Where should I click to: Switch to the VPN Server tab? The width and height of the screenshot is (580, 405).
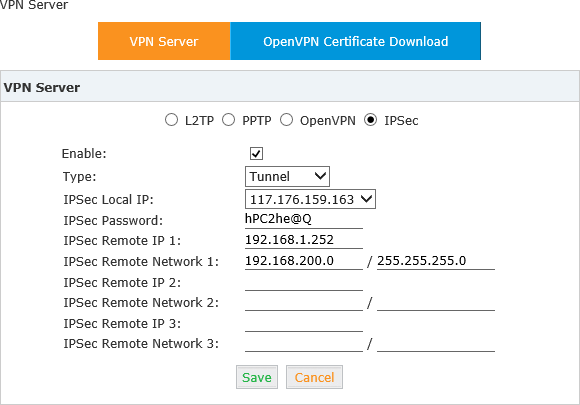(x=164, y=41)
